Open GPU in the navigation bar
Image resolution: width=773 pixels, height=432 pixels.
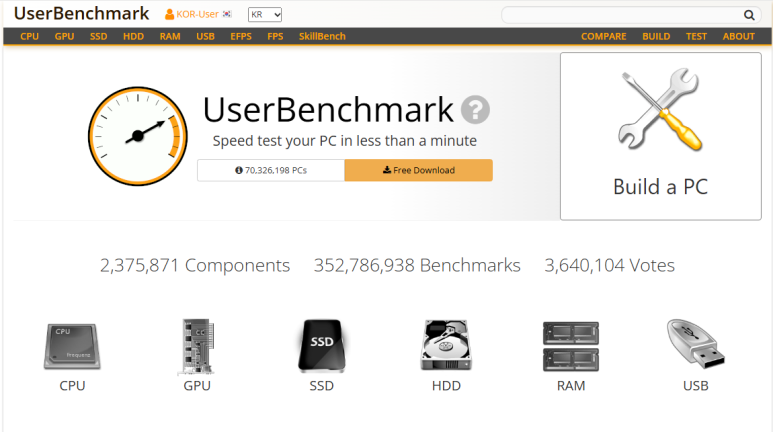point(65,36)
